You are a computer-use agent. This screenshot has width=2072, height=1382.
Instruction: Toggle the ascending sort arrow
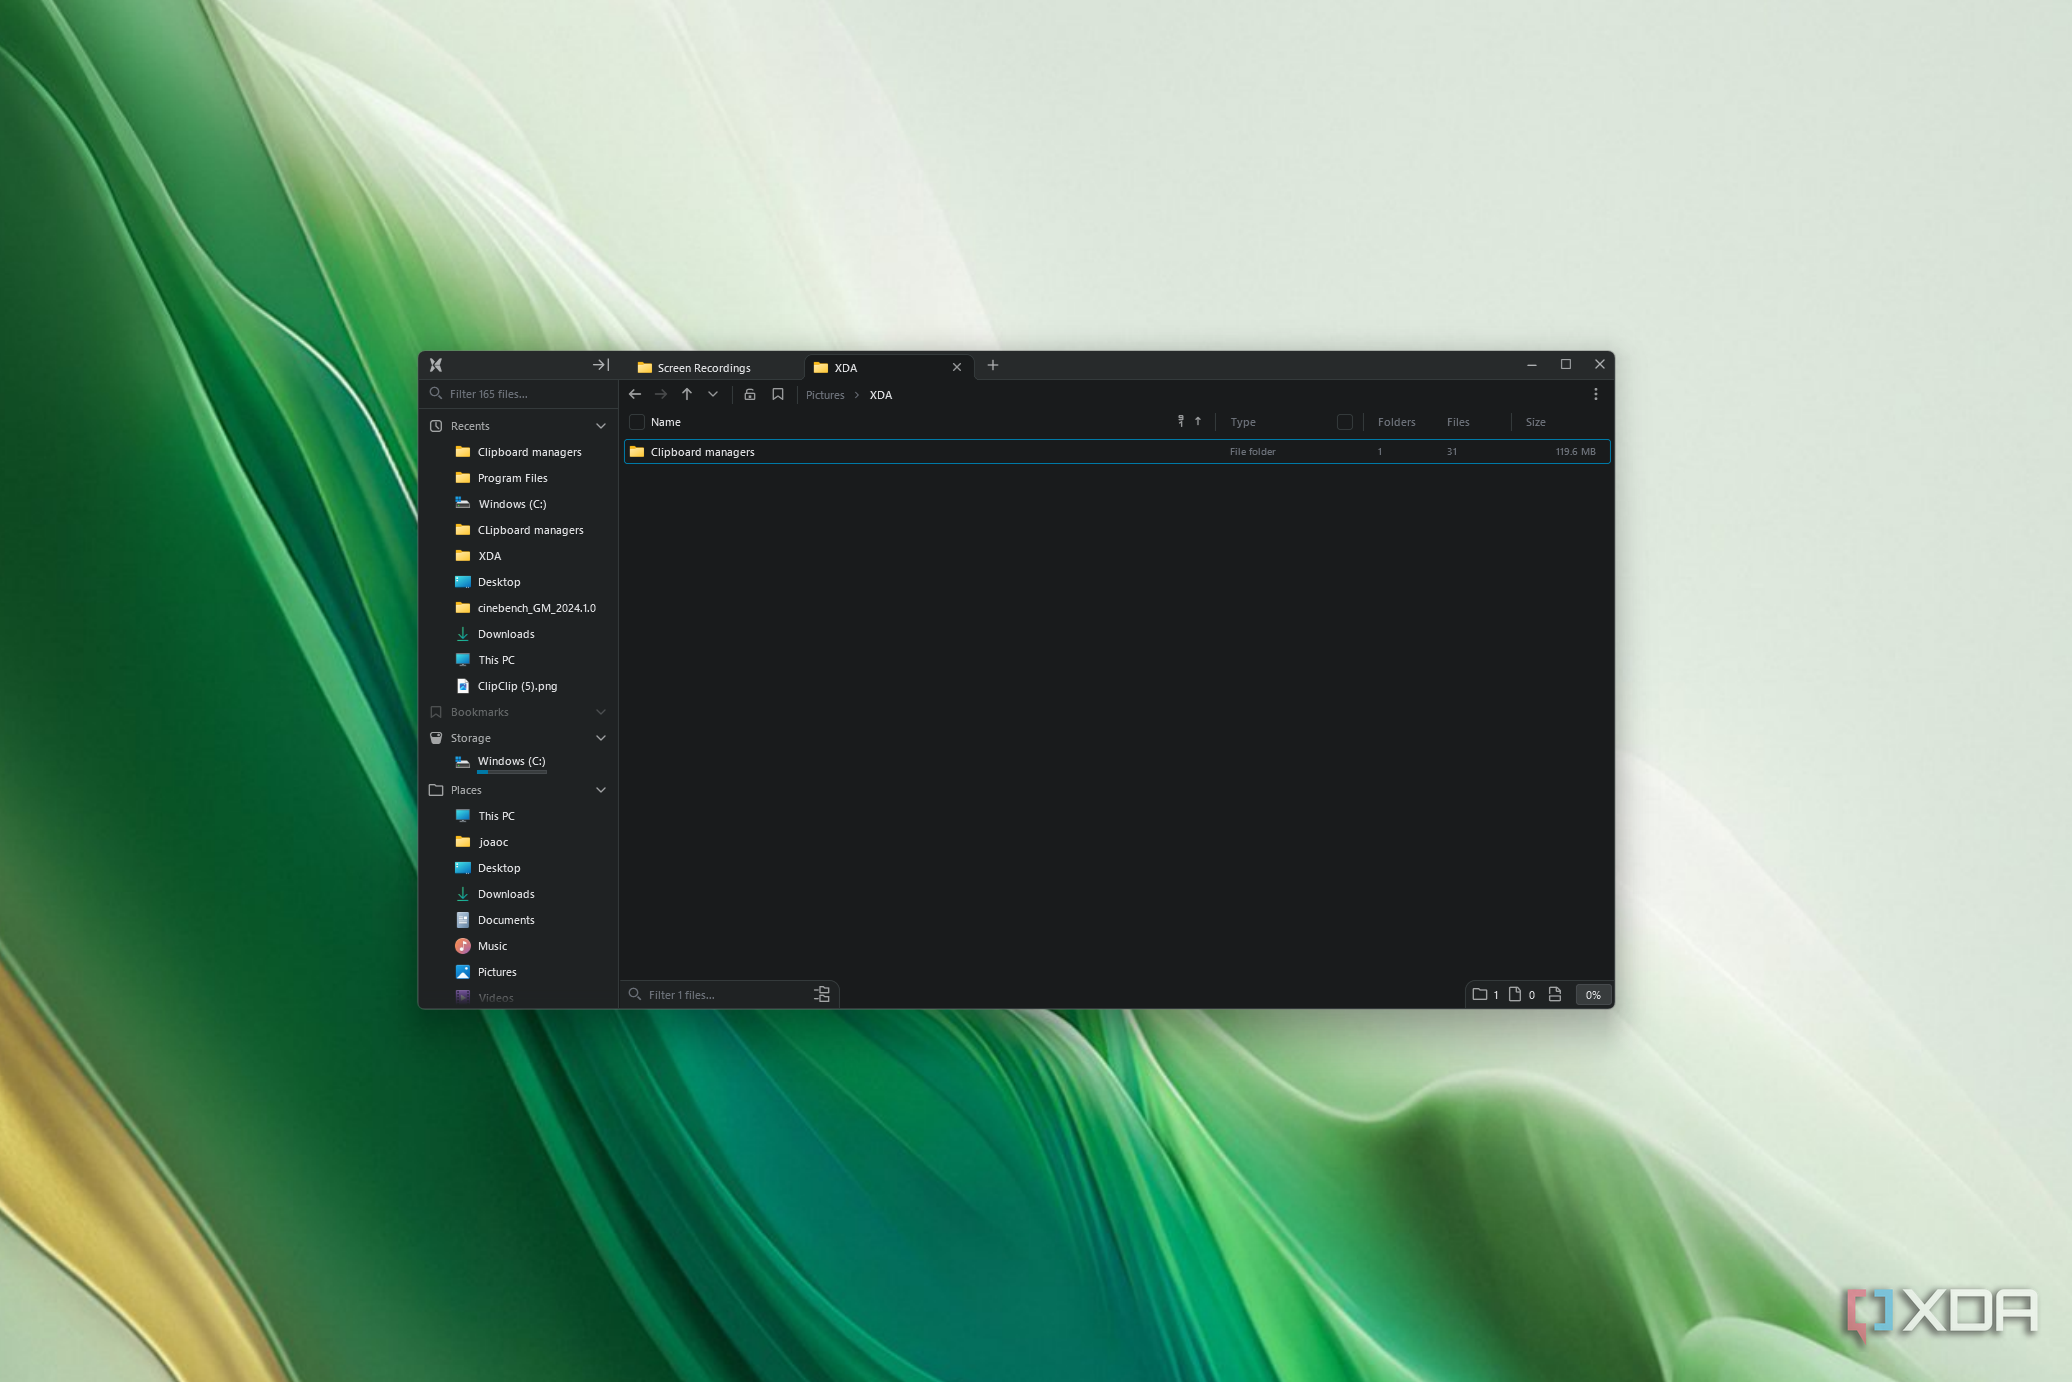click(x=1198, y=421)
